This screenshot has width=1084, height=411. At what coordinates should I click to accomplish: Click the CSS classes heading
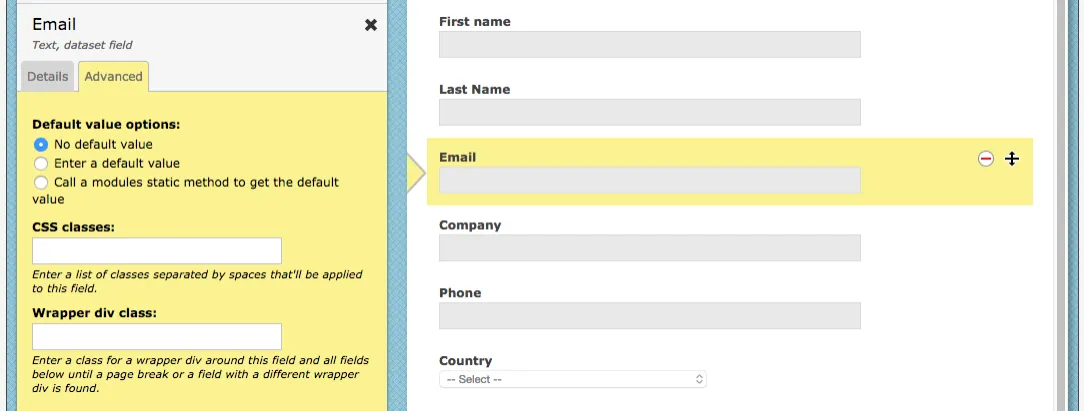pyautogui.click(x=73, y=227)
